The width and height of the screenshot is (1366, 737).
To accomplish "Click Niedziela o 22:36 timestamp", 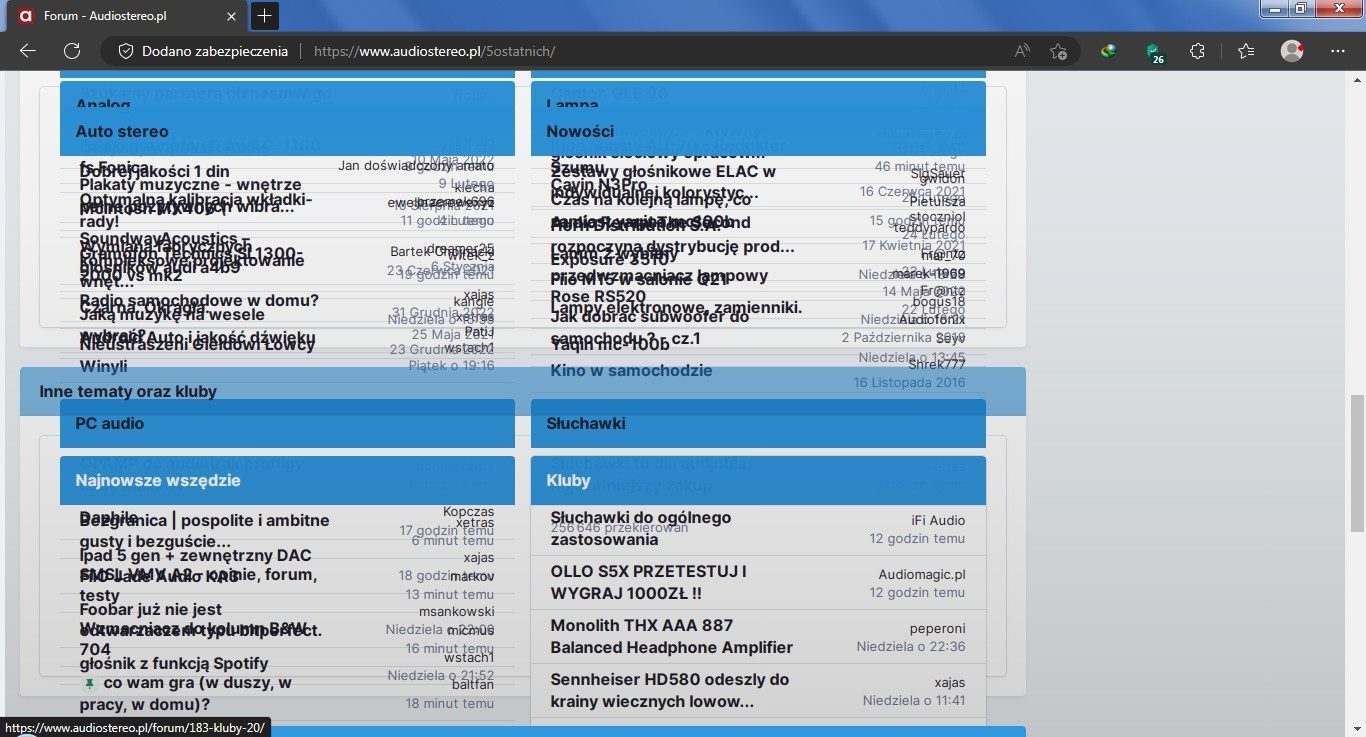I will coord(911,646).
